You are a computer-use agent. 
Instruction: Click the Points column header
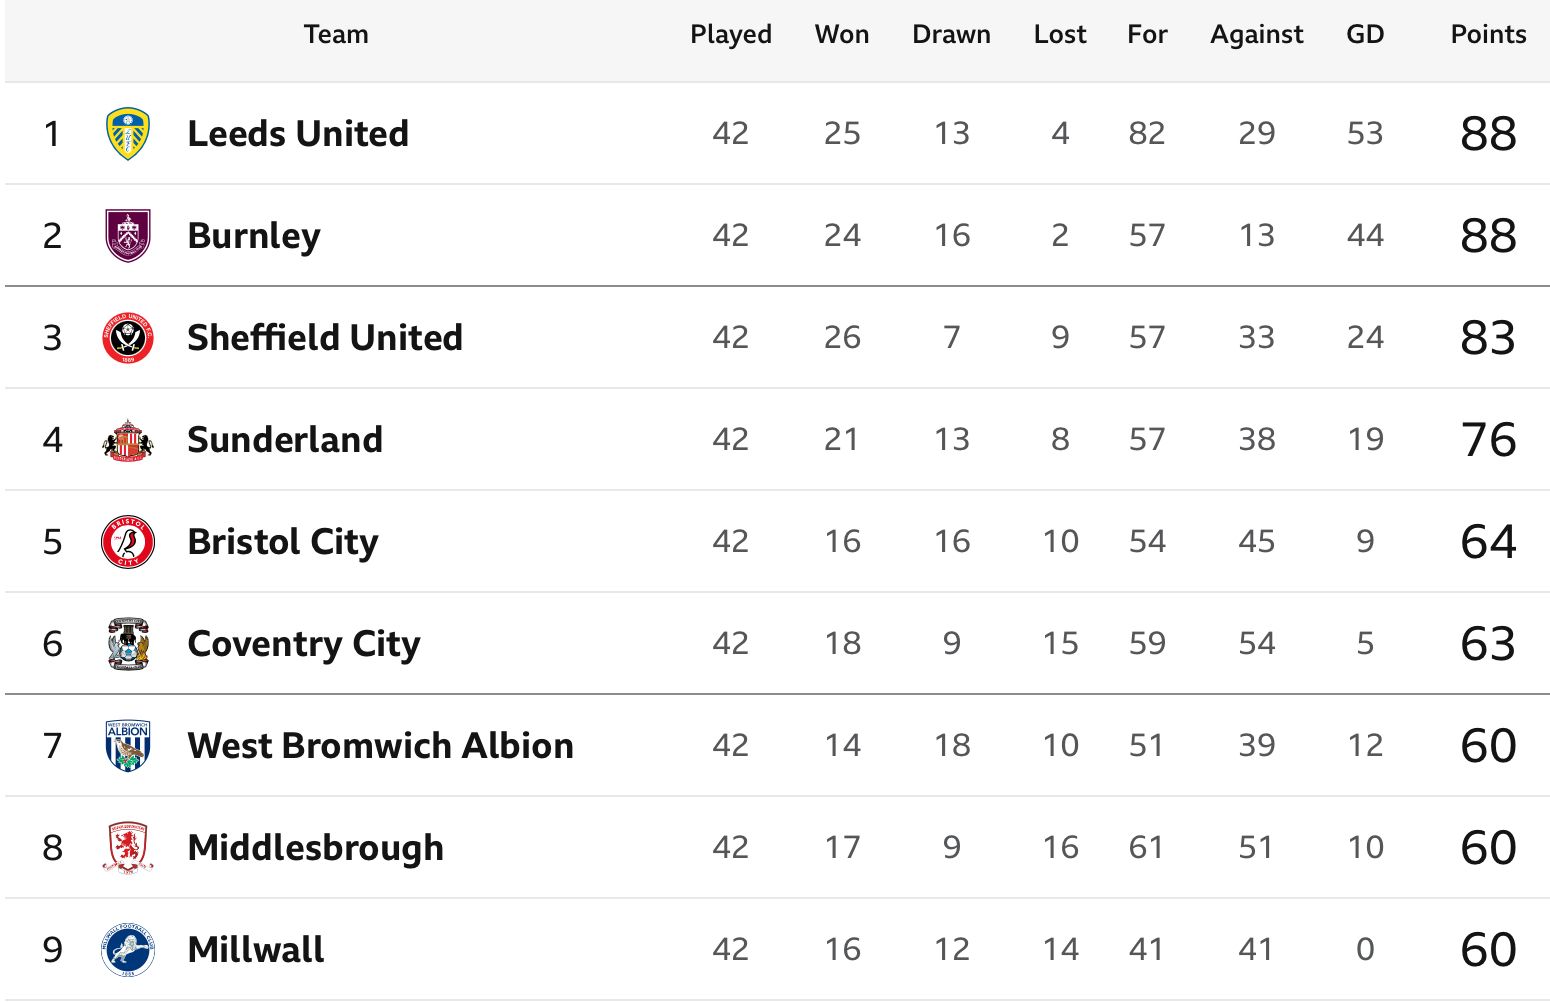[x=1488, y=35]
